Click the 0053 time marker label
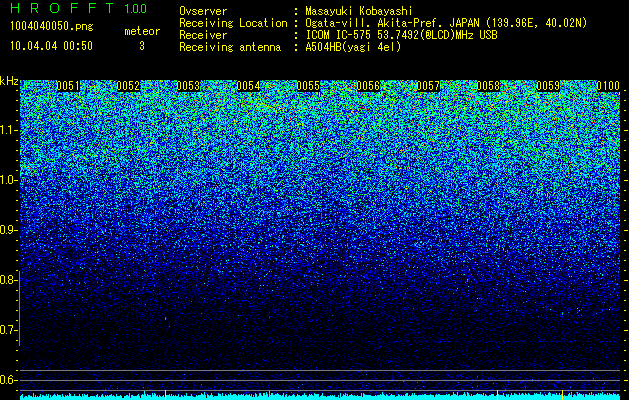The height and width of the screenshot is (400, 629). click(188, 86)
